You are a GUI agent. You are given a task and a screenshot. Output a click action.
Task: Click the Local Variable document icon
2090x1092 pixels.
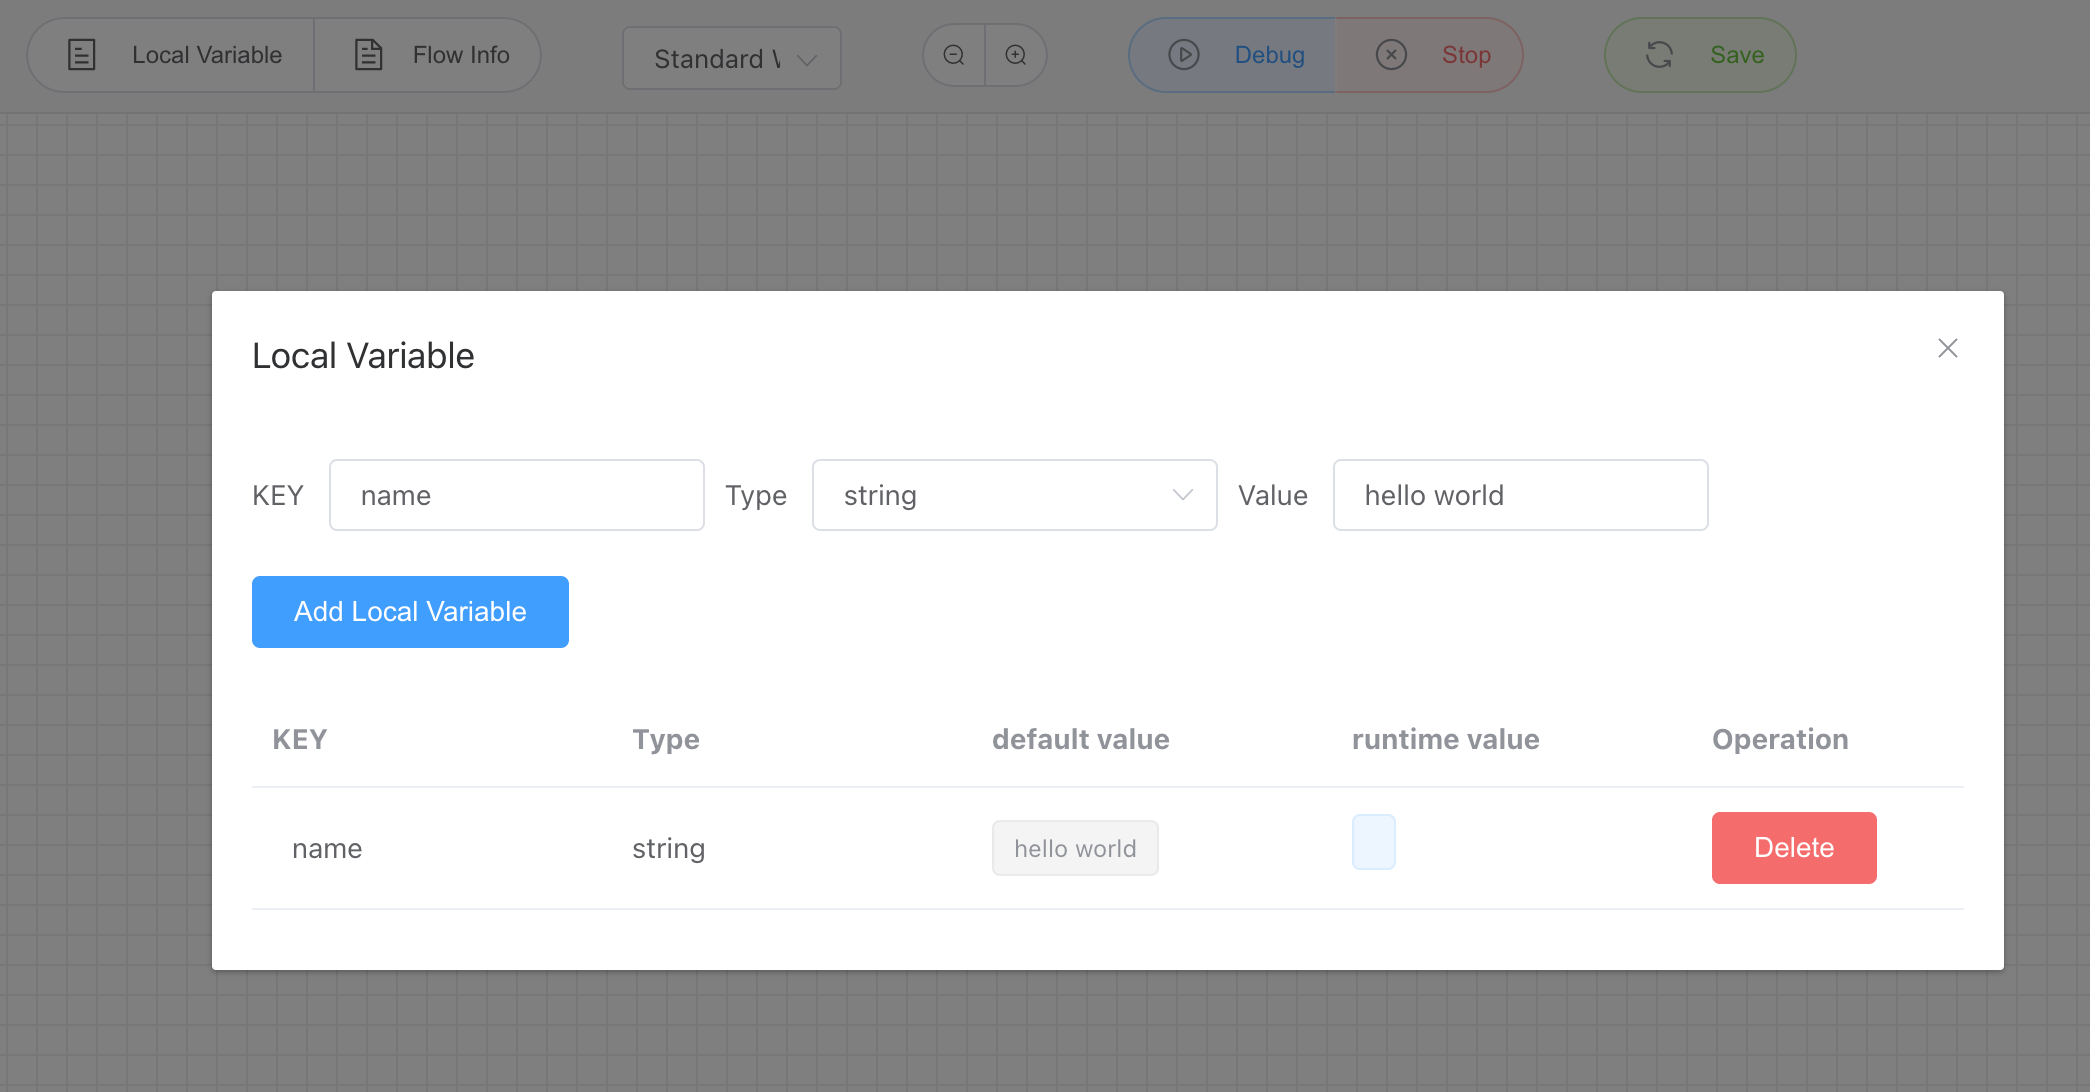click(81, 55)
